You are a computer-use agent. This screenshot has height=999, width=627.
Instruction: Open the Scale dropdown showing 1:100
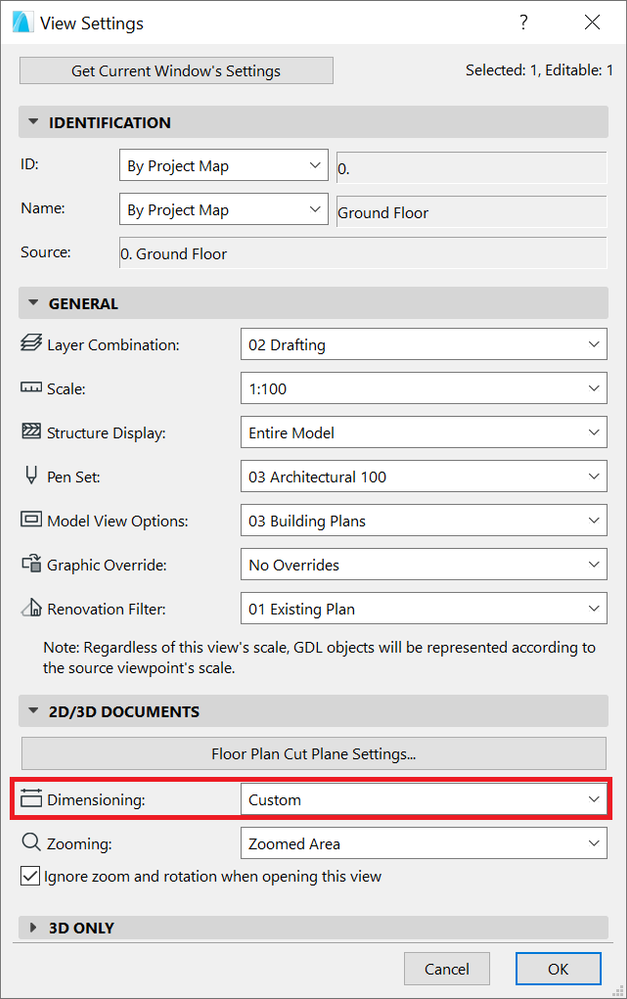424,389
